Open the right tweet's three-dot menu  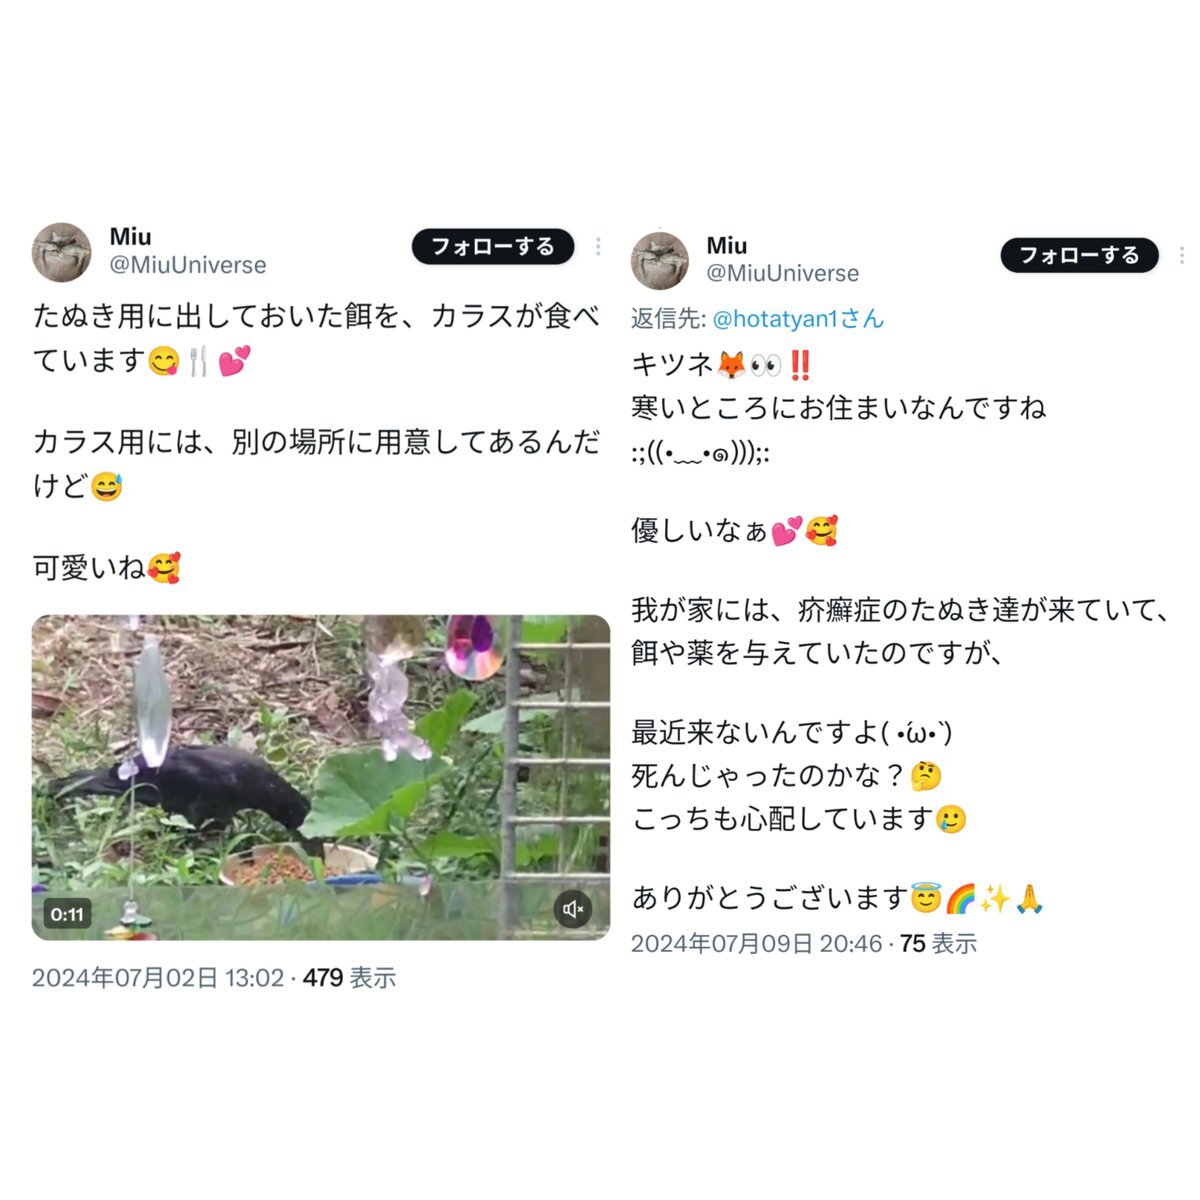[1182, 255]
